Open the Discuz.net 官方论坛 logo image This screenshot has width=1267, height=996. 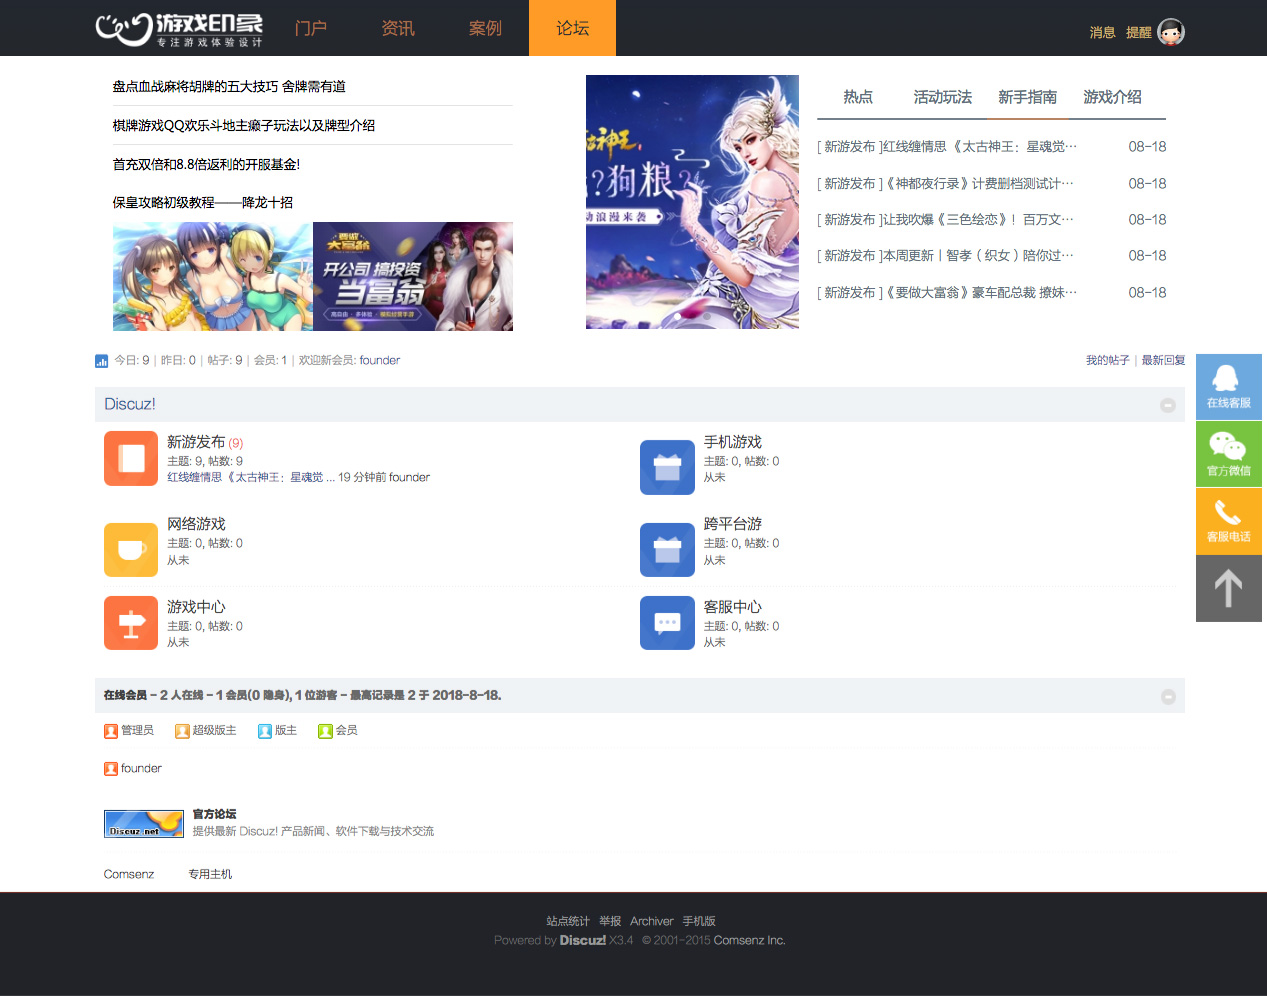[144, 823]
